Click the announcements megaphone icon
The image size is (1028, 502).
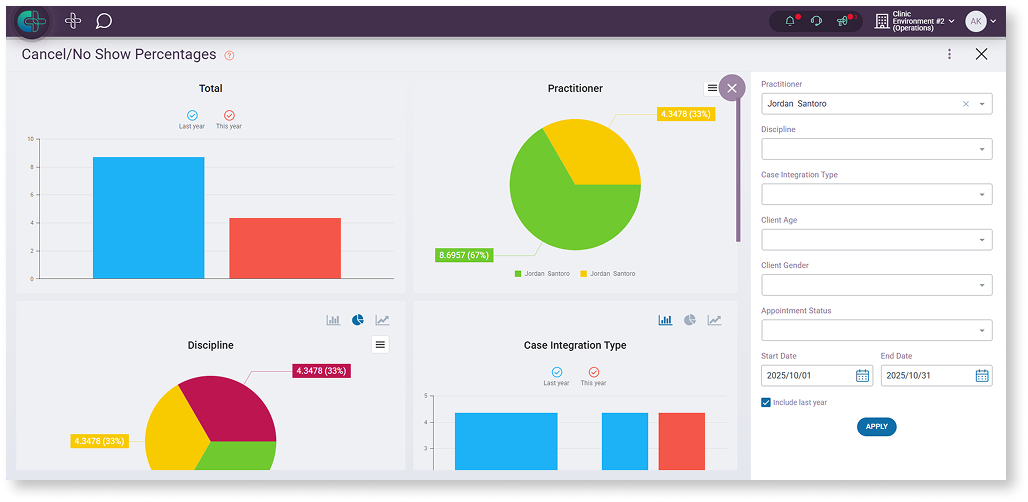pyautogui.click(x=842, y=21)
